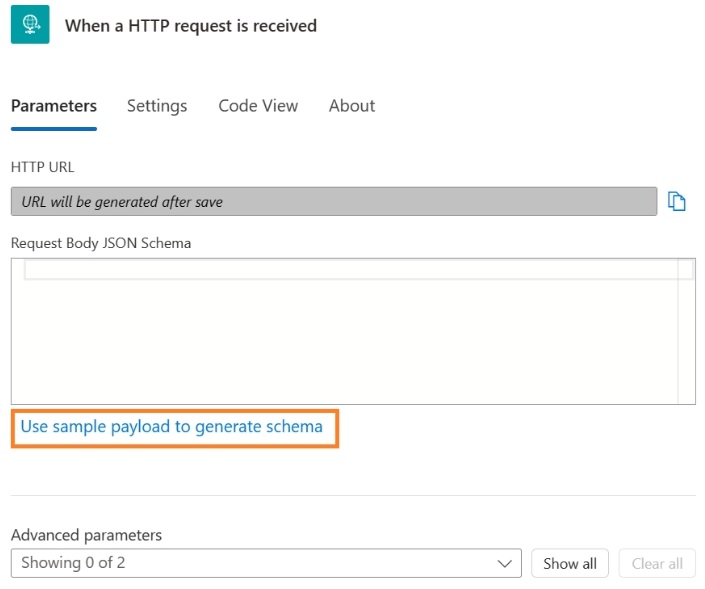Open the Settings tab
The image size is (705, 589).
pos(157,106)
